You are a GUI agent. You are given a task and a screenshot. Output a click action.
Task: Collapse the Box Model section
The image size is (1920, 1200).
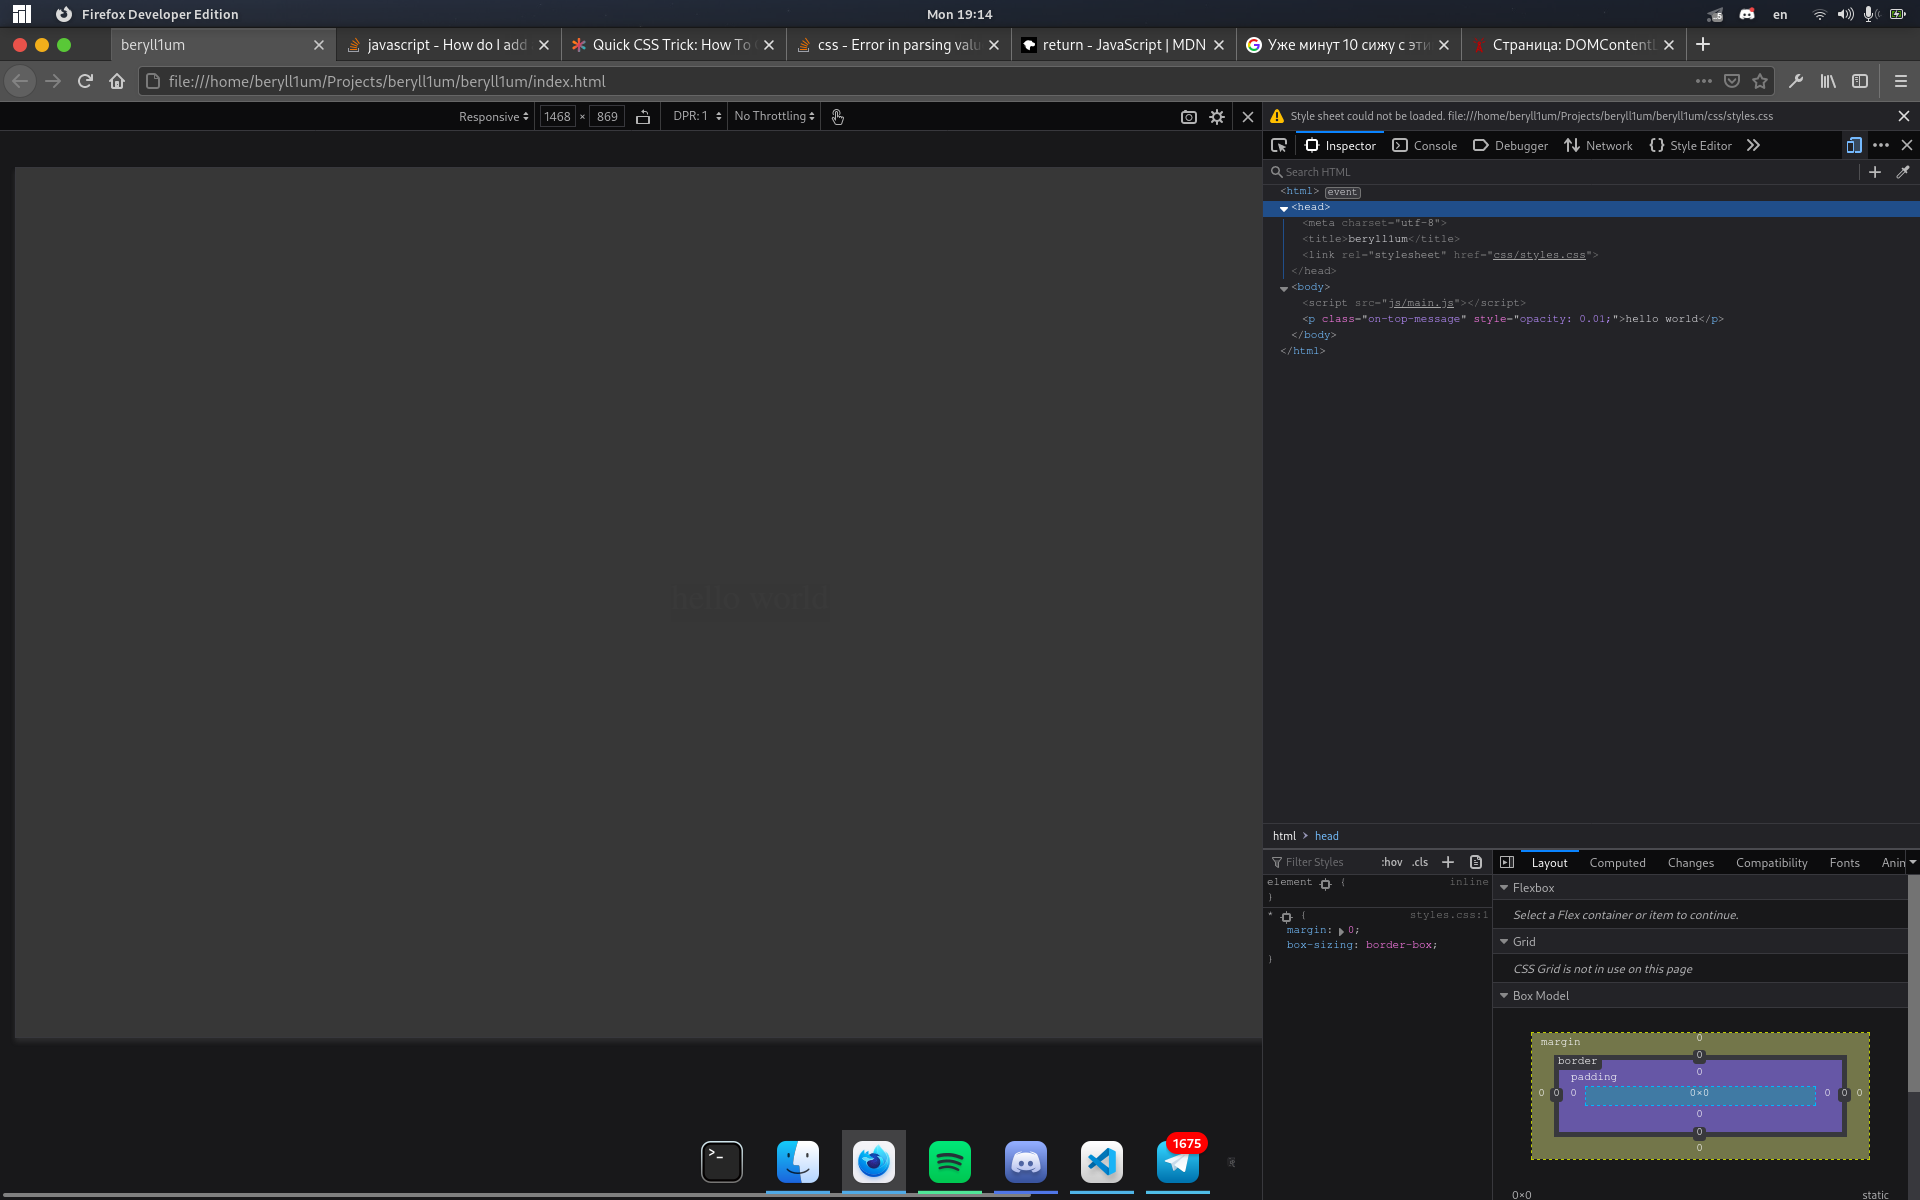(x=1504, y=996)
